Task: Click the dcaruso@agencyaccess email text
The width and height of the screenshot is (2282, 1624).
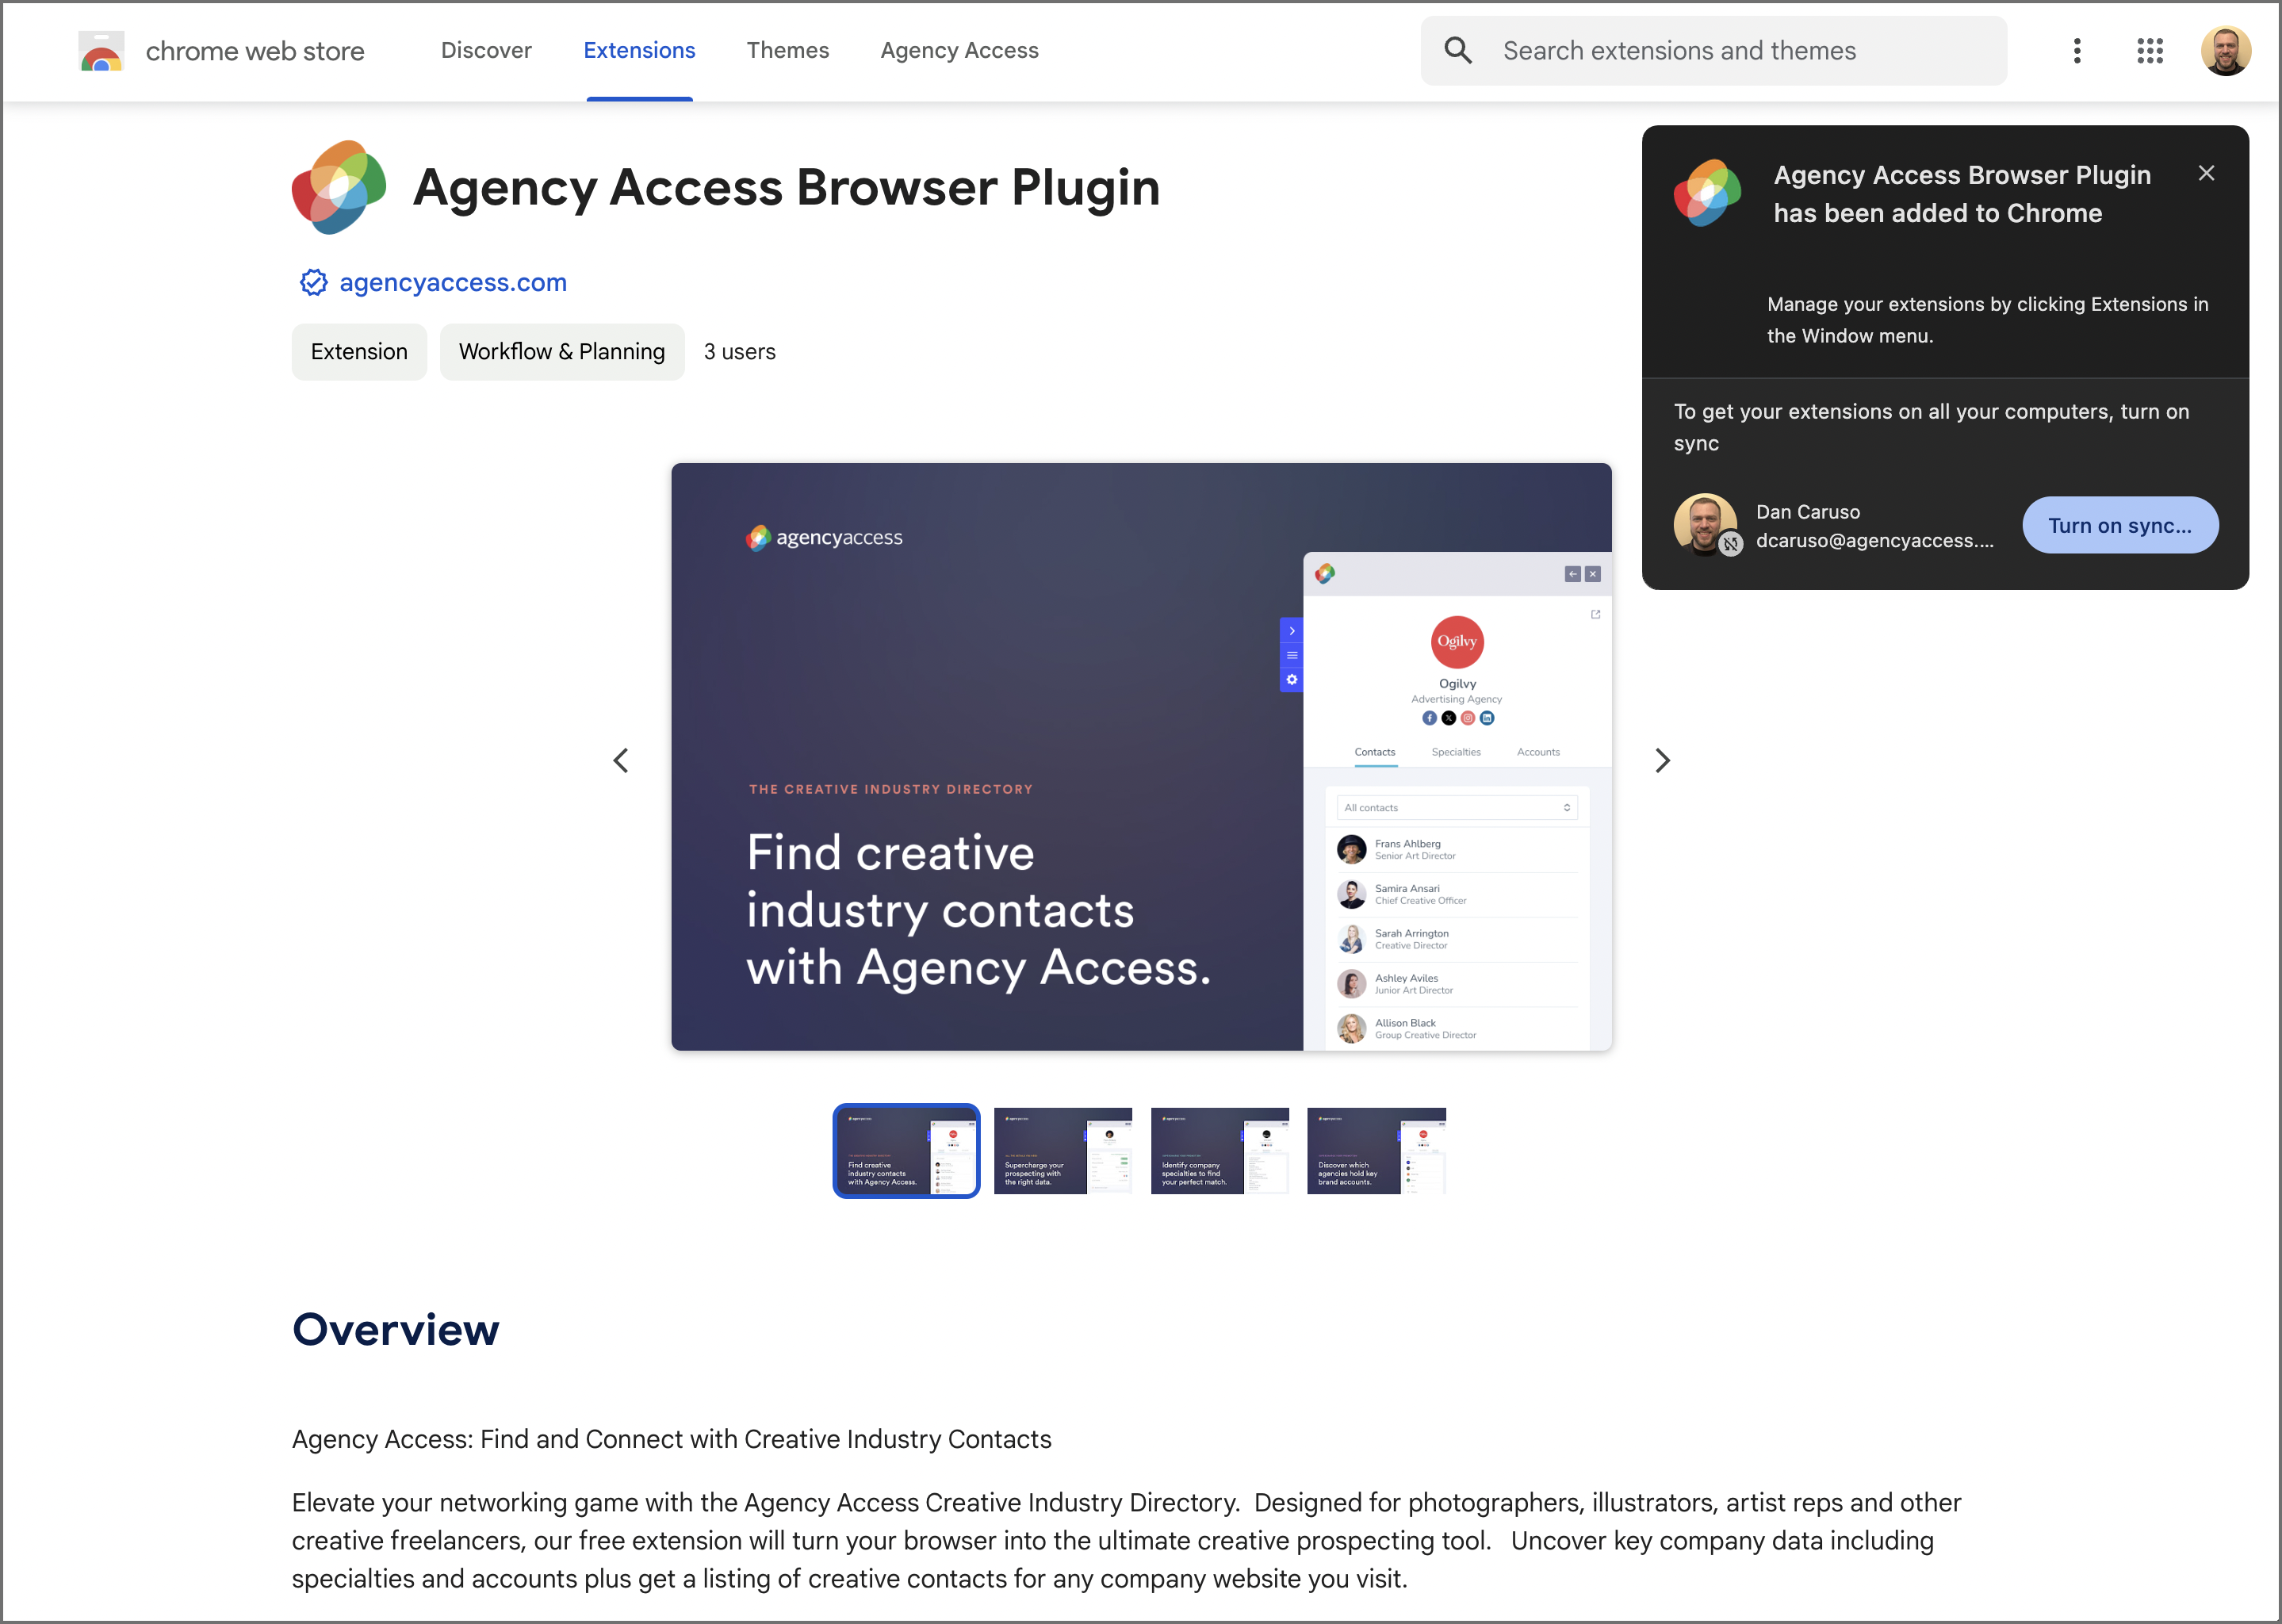Action: tap(1875, 541)
